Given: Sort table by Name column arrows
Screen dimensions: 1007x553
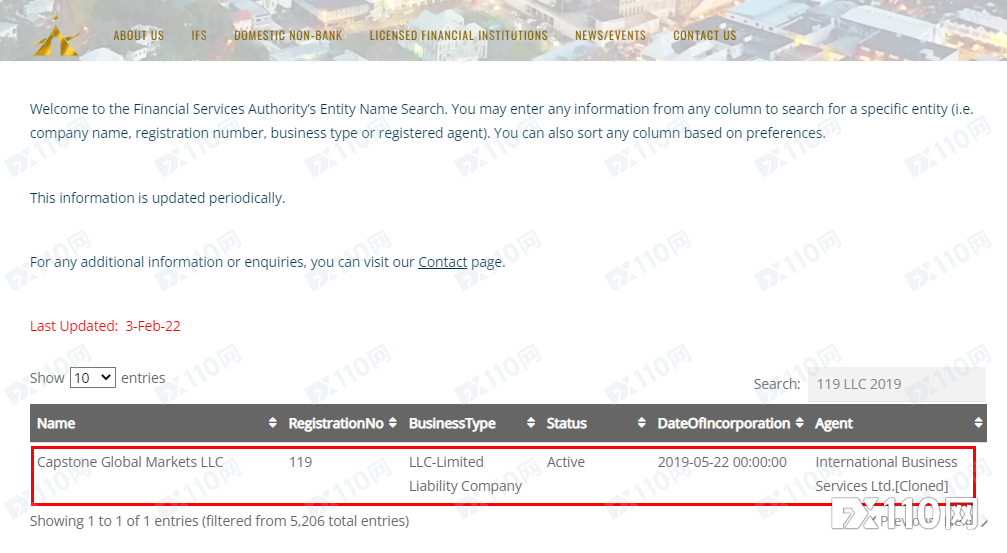Looking at the screenshot, I should click(272, 423).
